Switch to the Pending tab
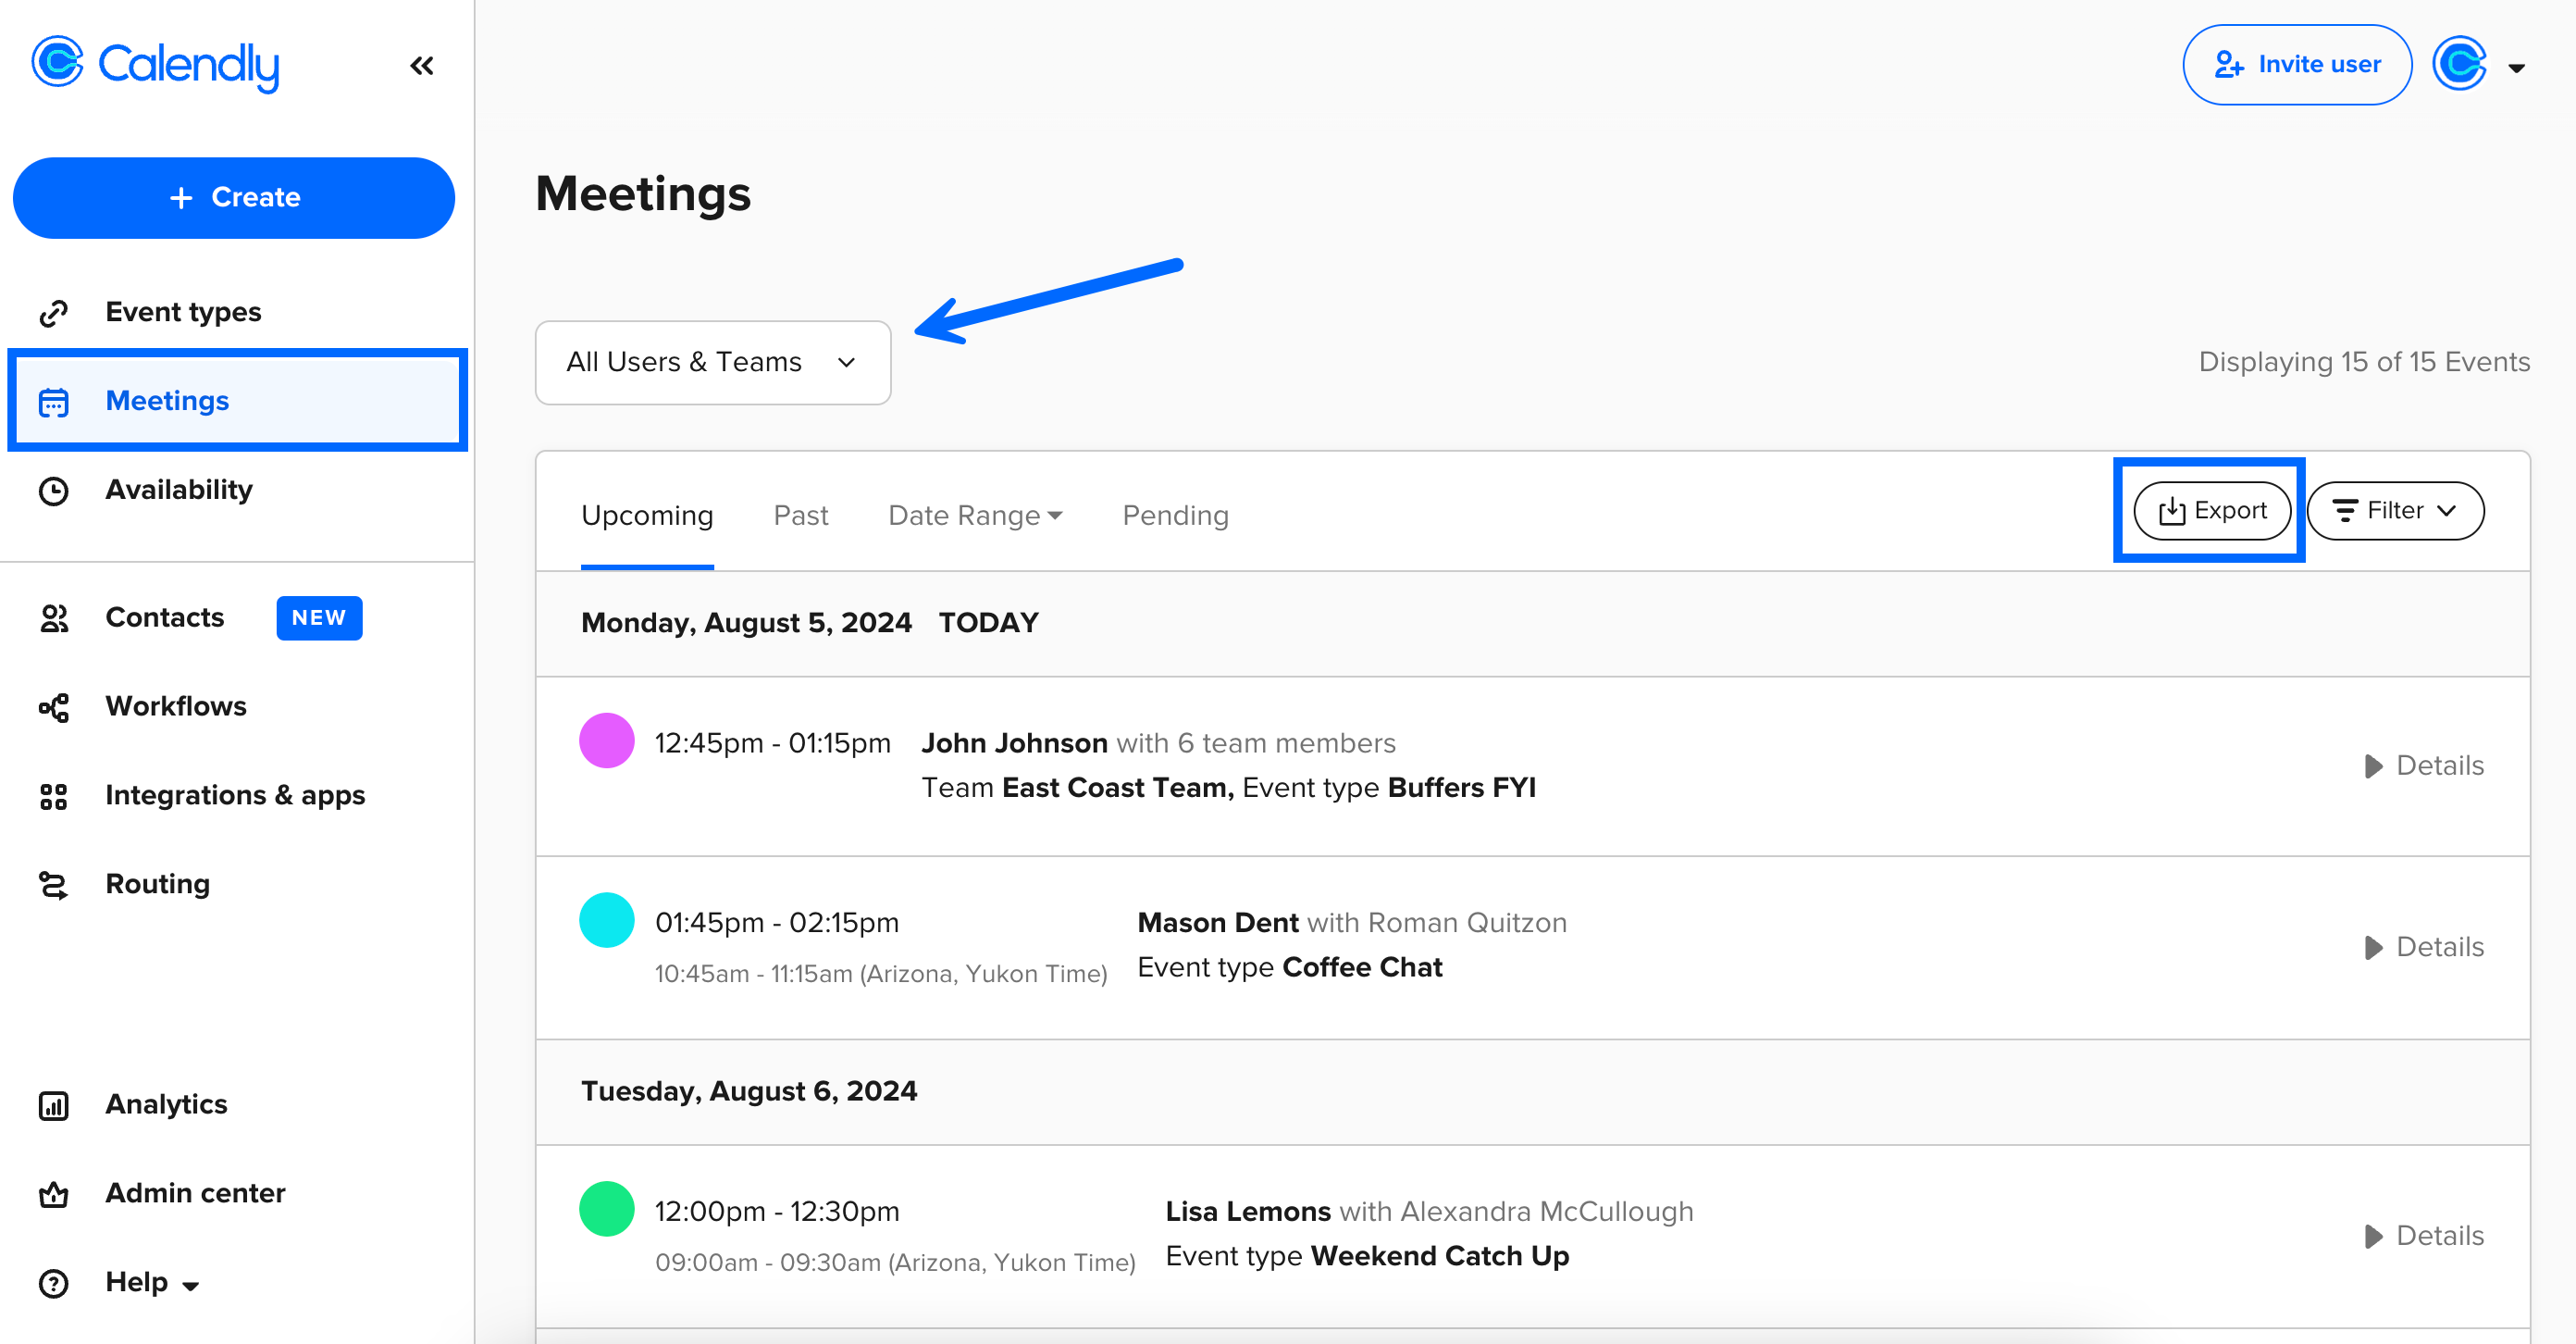Image resolution: width=2576 pixels, height=1344 pixels. pyautogui.click(x=1175, y=515)
